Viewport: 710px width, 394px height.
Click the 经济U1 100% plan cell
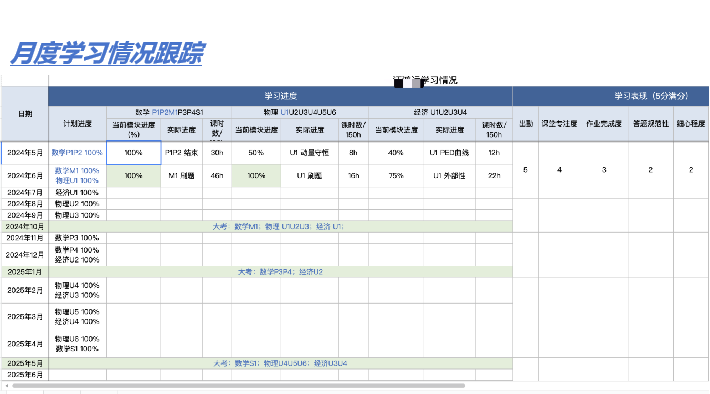77,192
